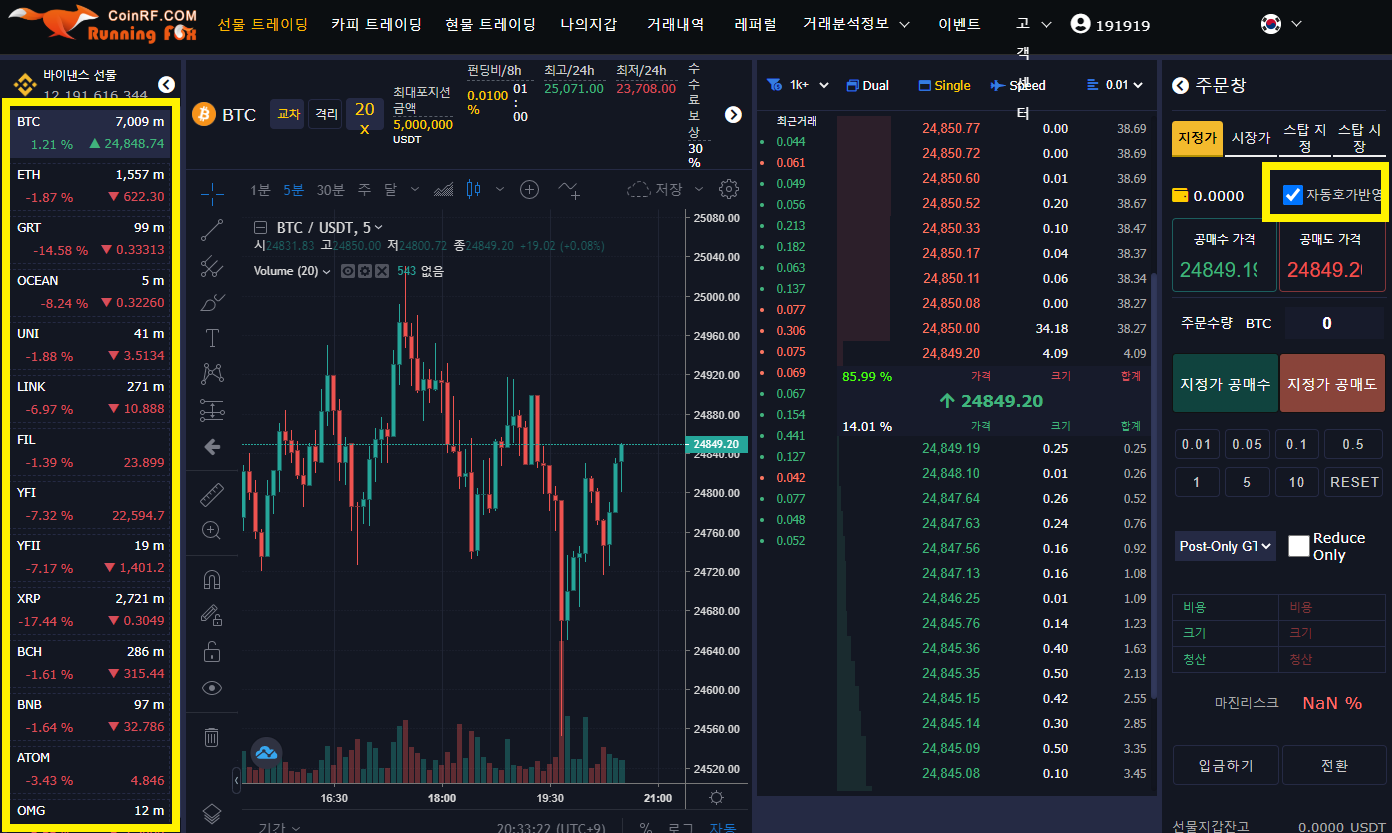
Task: Select the crosshair cursor tool
Action: (212, 192)
